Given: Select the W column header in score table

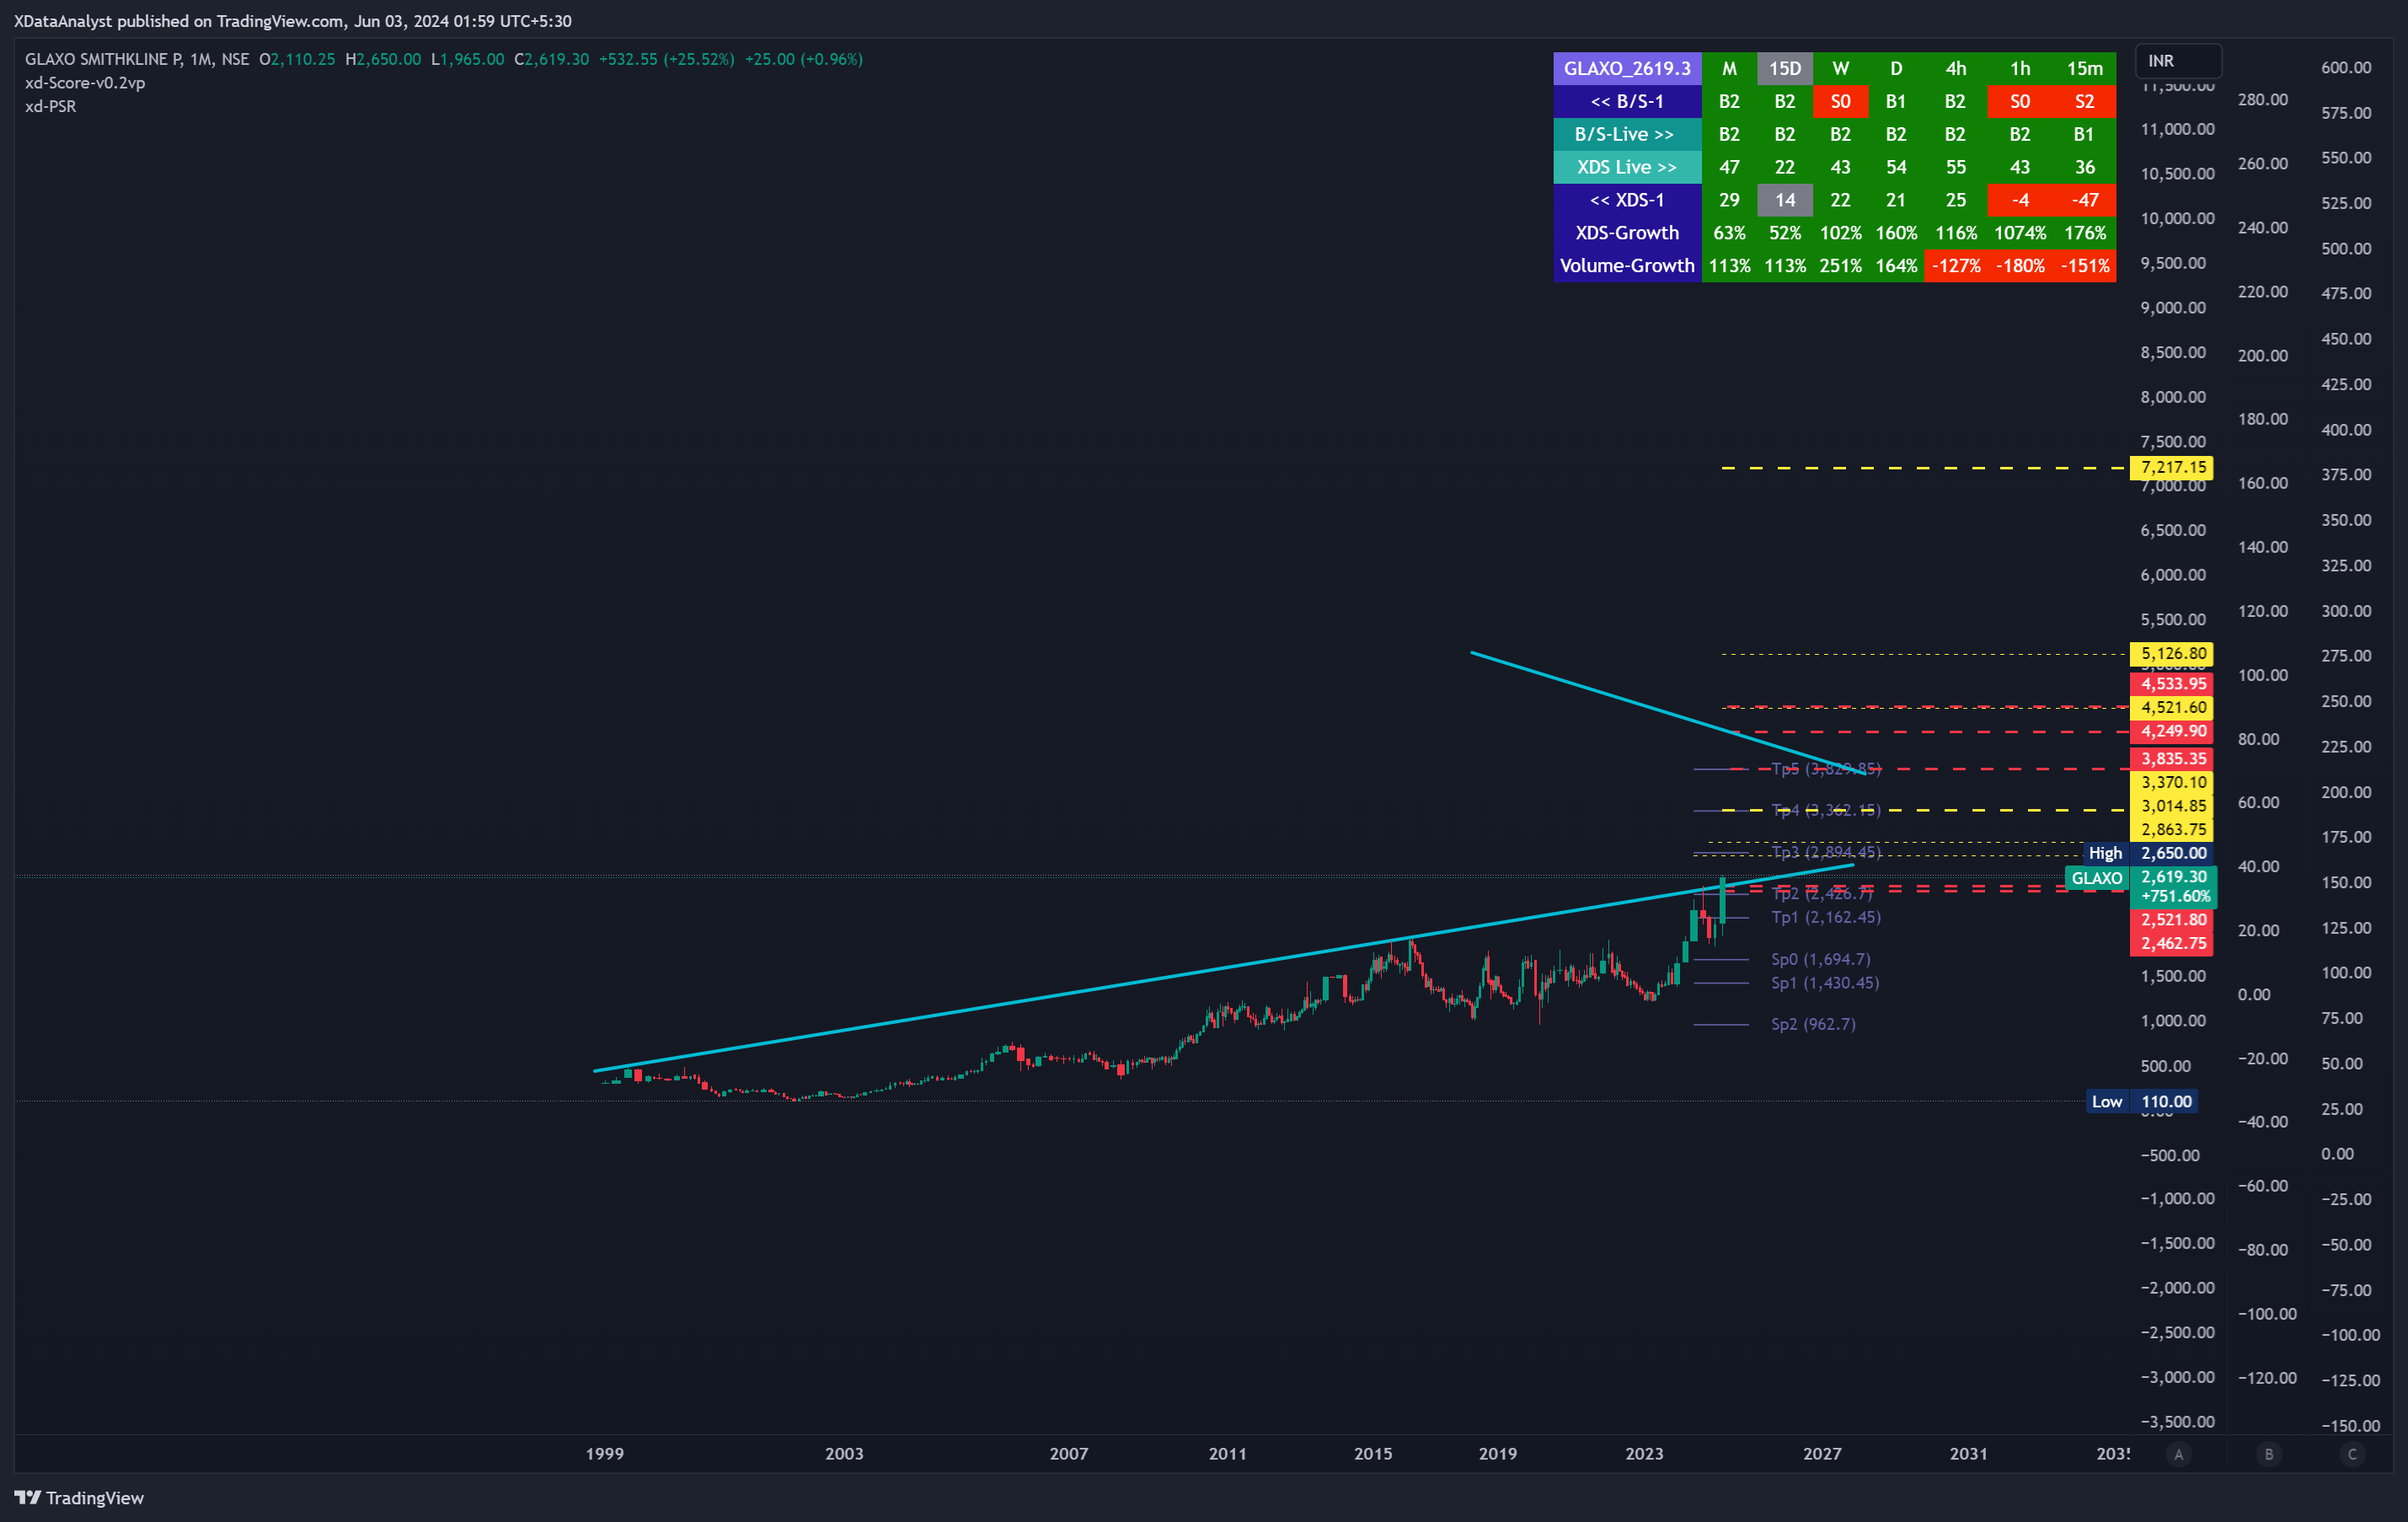Looking at the screenshot, I should coord(1840,68).
